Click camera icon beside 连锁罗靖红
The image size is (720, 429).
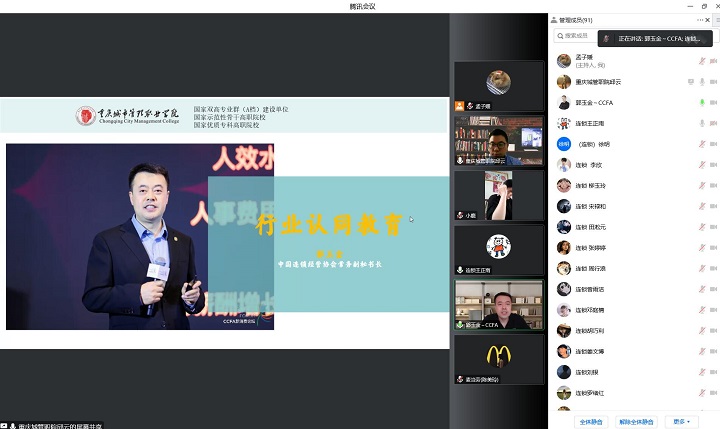pyautogui.click(x=713, y=393)
